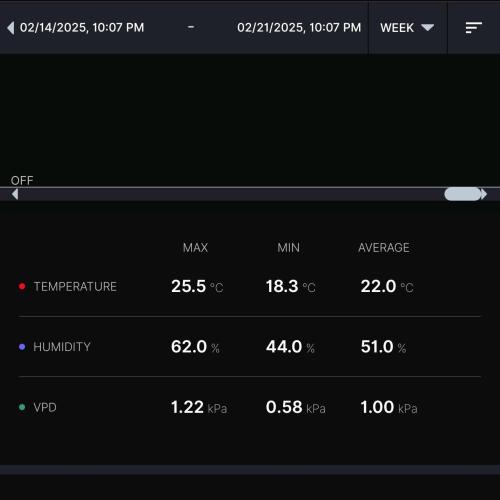
Task: Open the sort/filter lines icon
Action: [474, 28]
